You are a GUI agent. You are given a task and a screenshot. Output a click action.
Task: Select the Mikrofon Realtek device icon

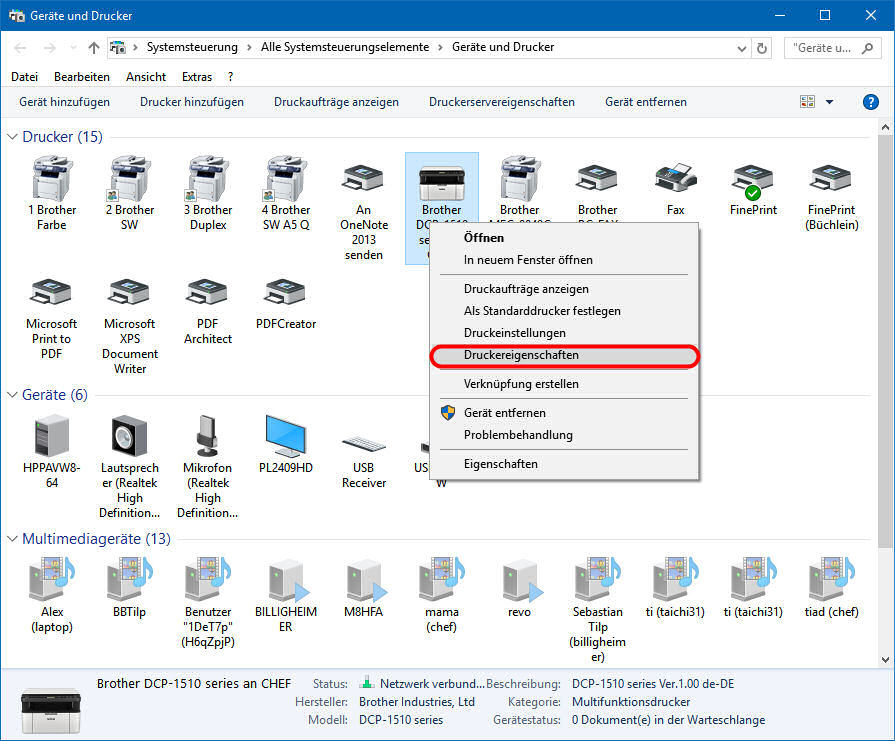pyautogui.click(x=207, y=438)
